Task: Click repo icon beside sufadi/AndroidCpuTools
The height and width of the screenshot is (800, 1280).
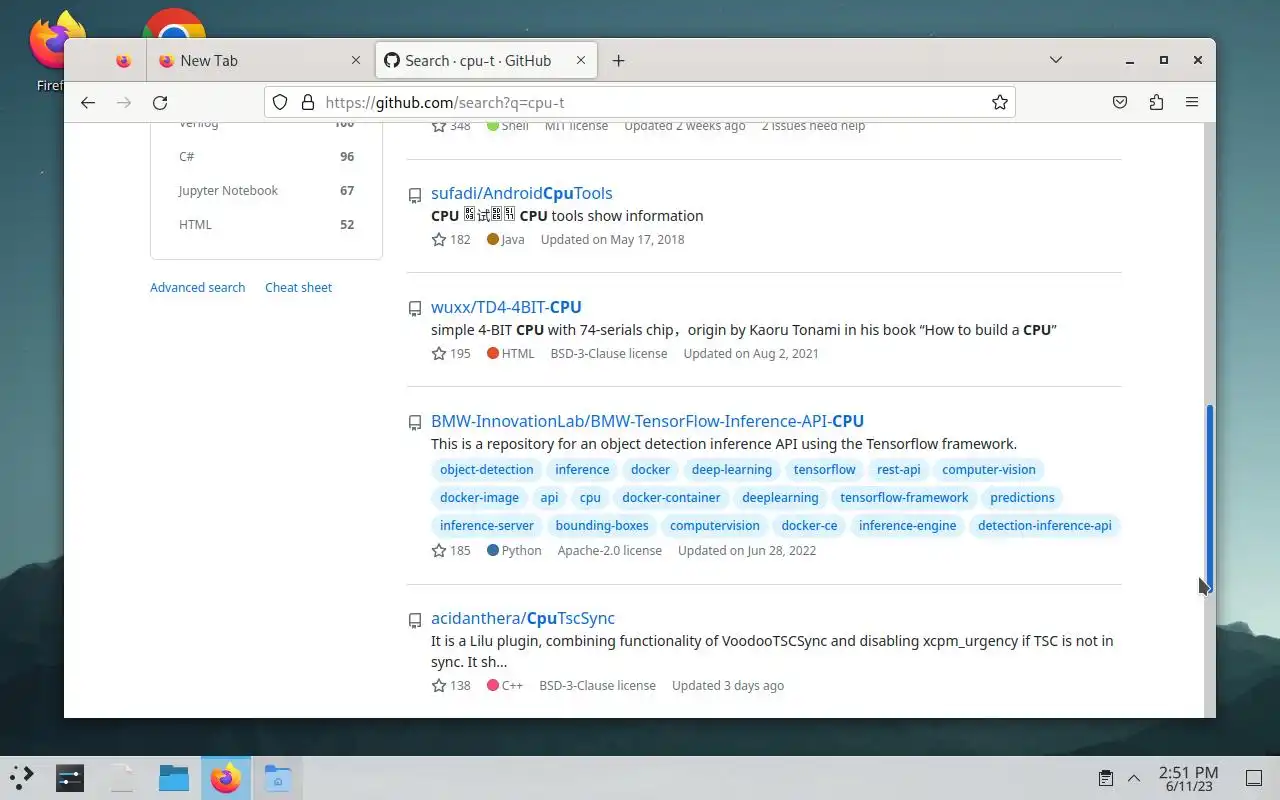Action: click(x=415, y=196)
